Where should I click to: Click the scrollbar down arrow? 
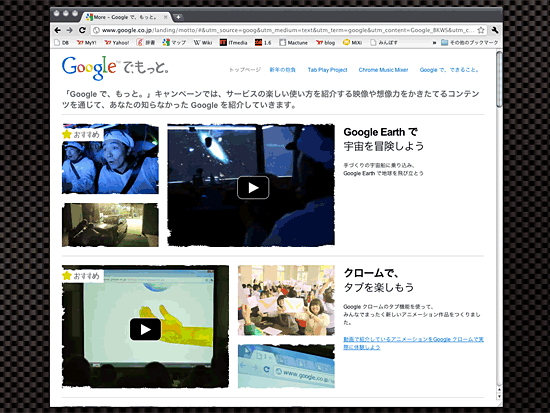click(x=499, y=397)
